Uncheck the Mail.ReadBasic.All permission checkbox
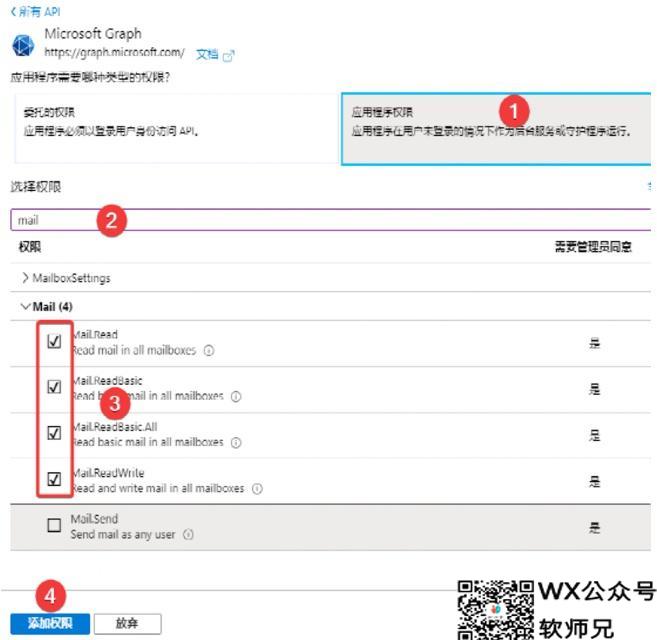The image size is (657, 640). pyautogui.click(x=54, y=433)
